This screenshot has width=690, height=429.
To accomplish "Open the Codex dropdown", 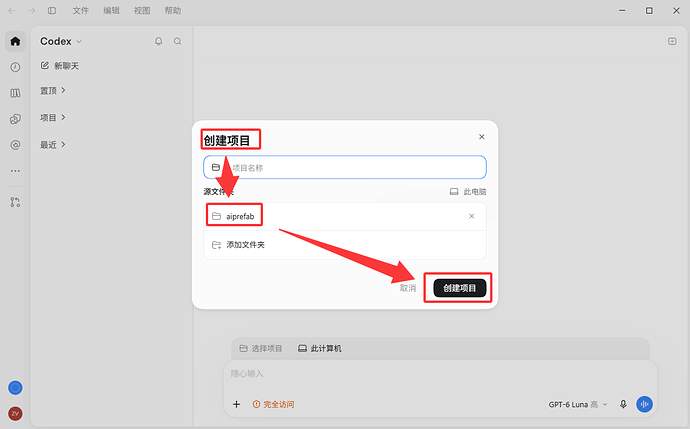I will [61, 41].
